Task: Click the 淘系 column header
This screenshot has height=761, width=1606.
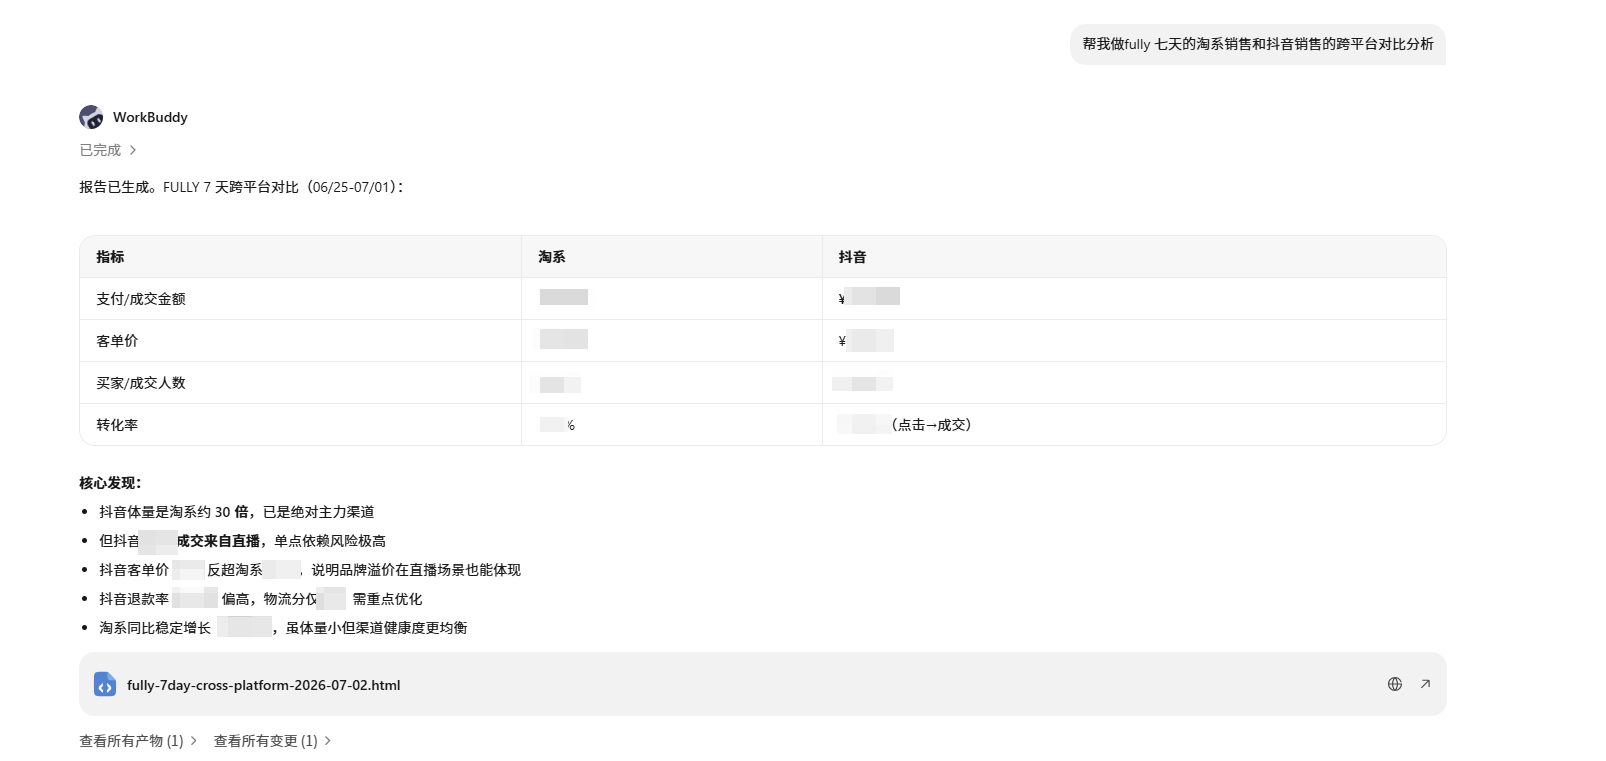Action: pos(552,257)
